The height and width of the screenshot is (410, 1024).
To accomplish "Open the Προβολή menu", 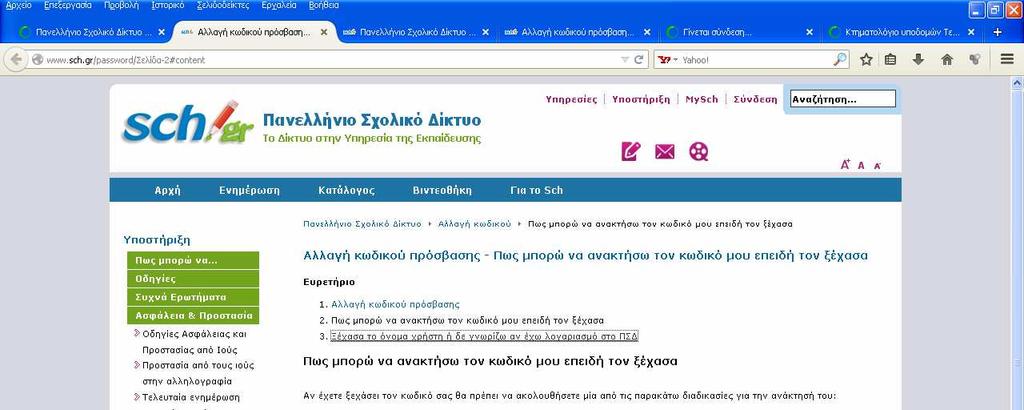I will (121, 5).
